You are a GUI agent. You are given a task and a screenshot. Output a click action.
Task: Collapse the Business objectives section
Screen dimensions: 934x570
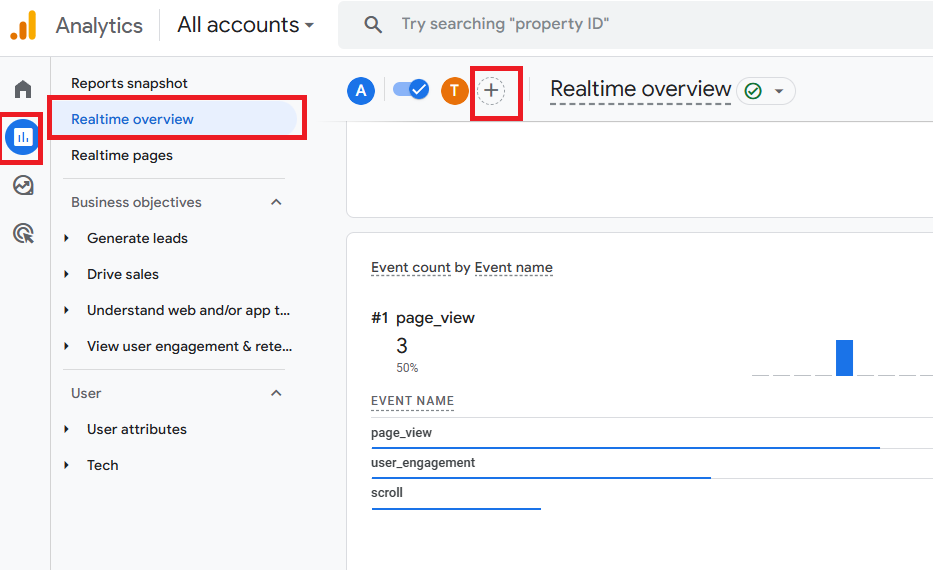276,203
